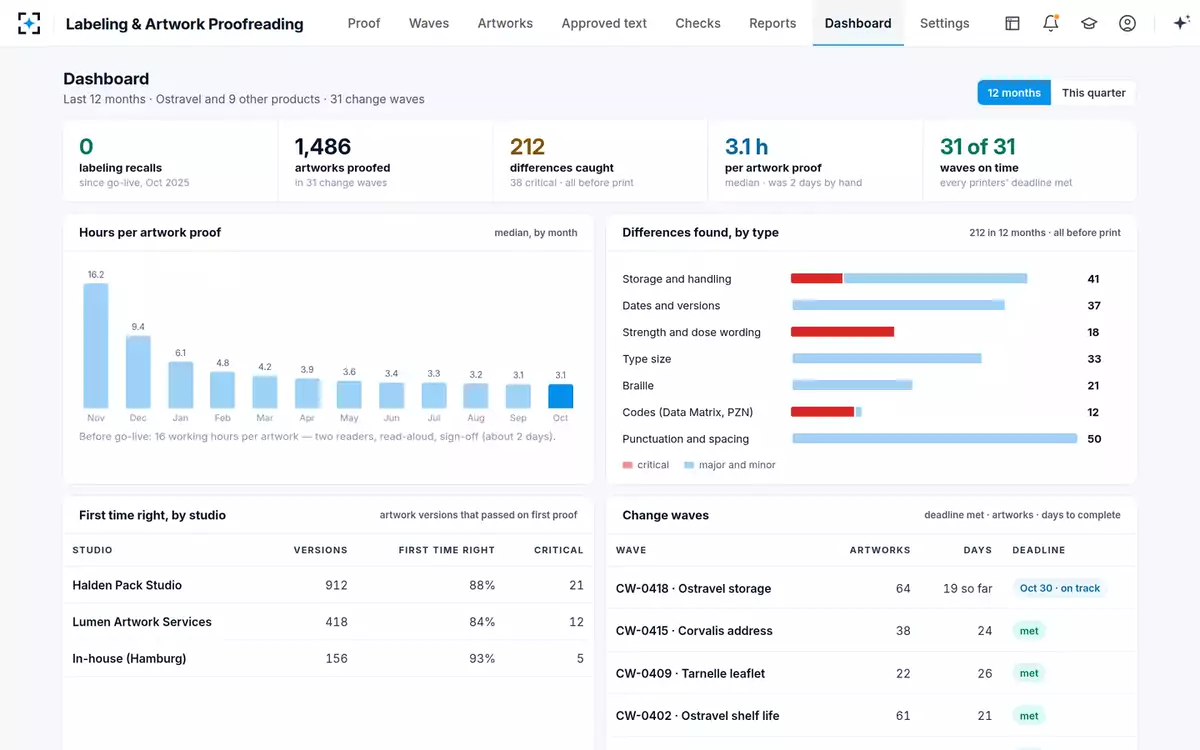The height and width of the screenshot is (750, 1200).
Task: Click the major and minor legend swatch
Action: 689,465
